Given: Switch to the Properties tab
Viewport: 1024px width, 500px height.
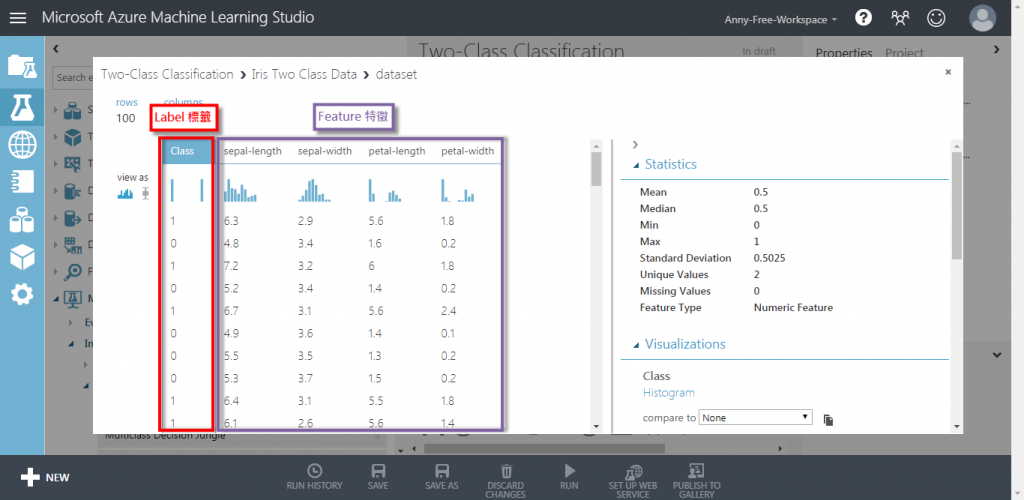Looking at the screenshot, I should pyautogui.click(x=844, y=53).
